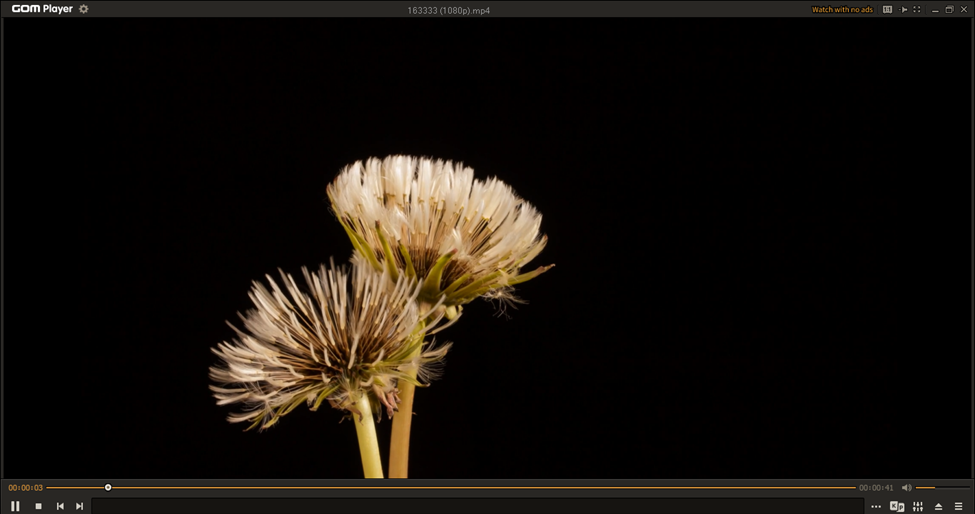The image size is (975, 514).
Task: Click the dandelion video display area
Action: [x=488, y=247]
